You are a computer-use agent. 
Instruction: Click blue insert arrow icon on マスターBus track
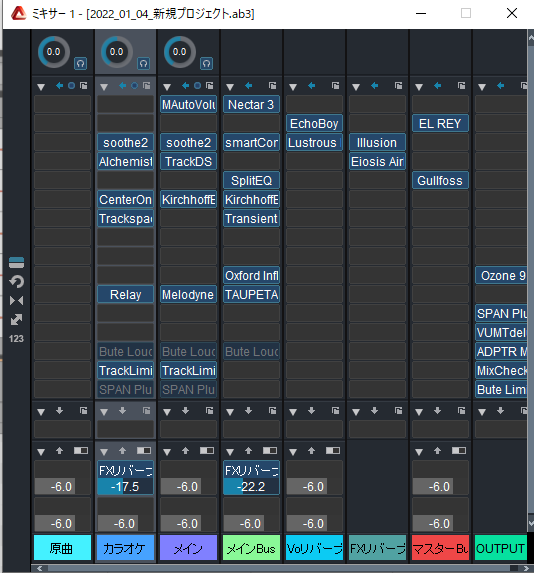tap(438, 86)
